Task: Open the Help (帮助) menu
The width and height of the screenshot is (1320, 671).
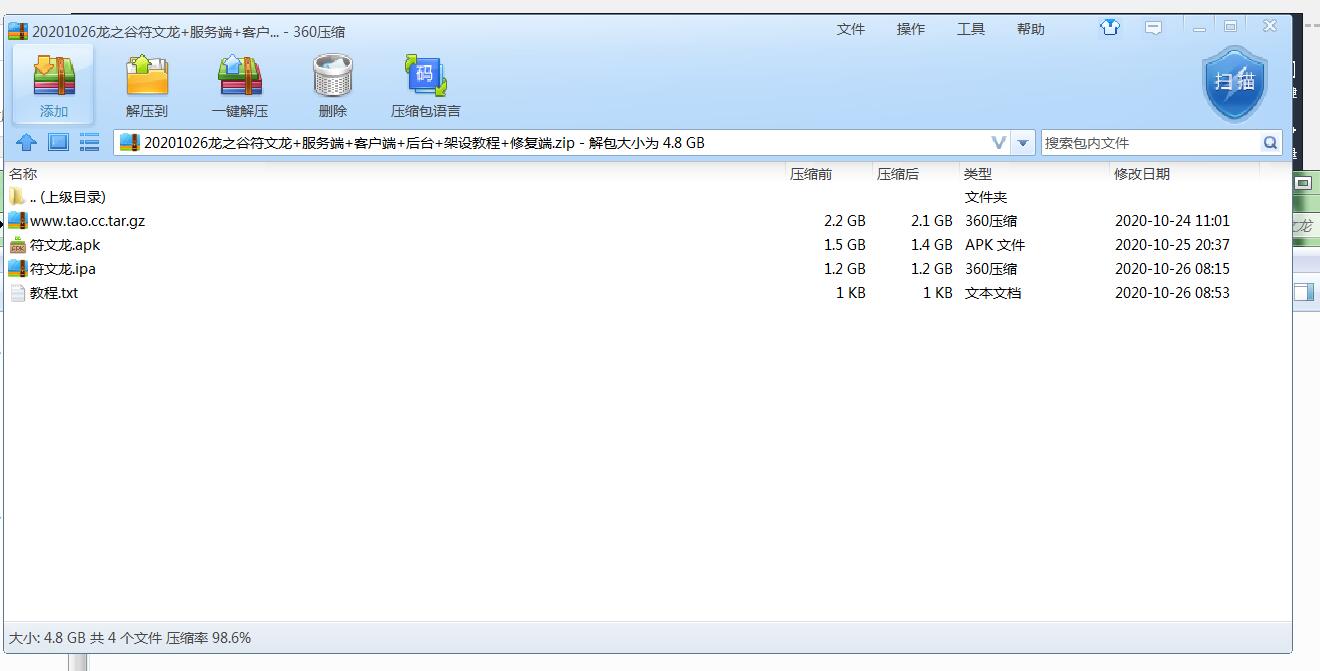Action: [x=1030, y=29]
